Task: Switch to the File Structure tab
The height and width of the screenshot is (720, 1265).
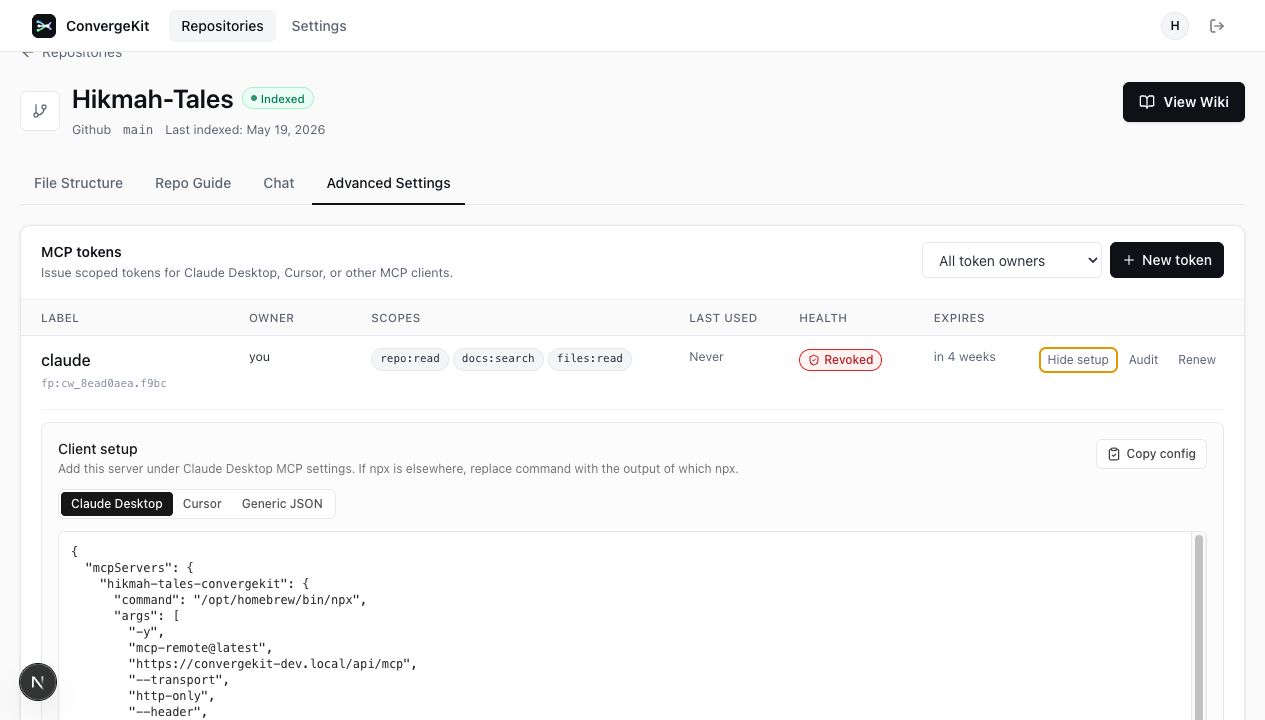Action: click(78, 183)
